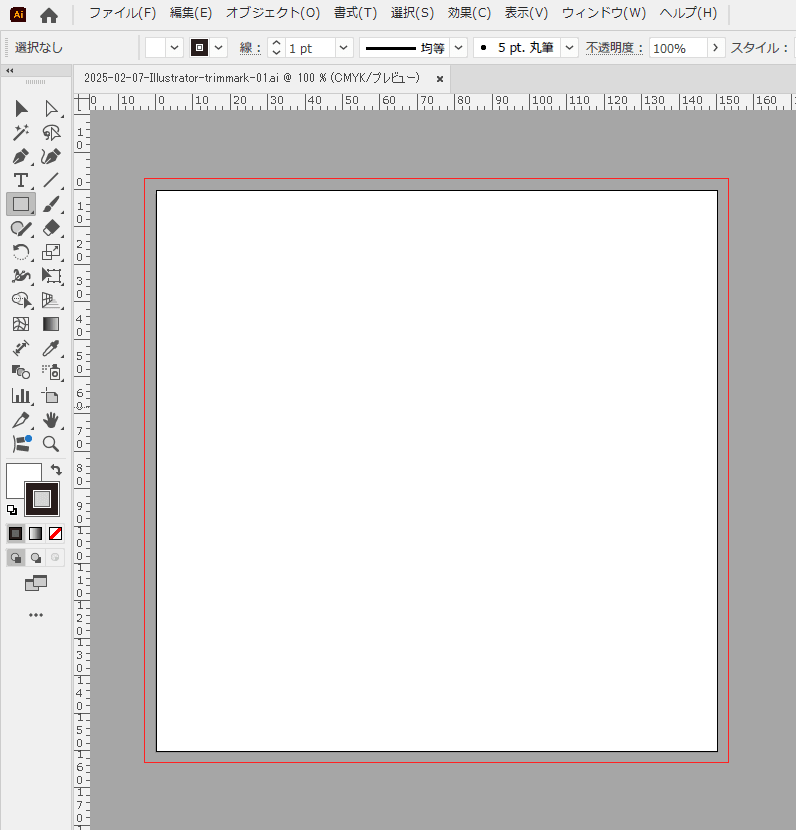
Task: Select the Artboard tool
Action: click(51, 396)
